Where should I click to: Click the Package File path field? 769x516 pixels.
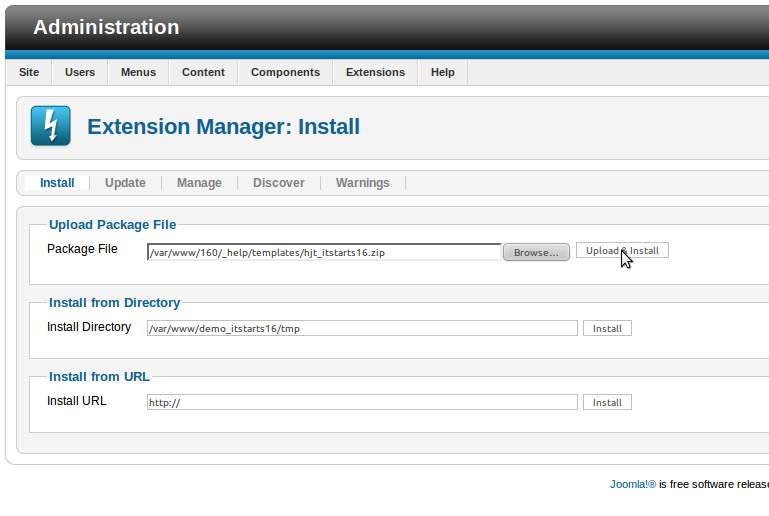pos(324,252)
